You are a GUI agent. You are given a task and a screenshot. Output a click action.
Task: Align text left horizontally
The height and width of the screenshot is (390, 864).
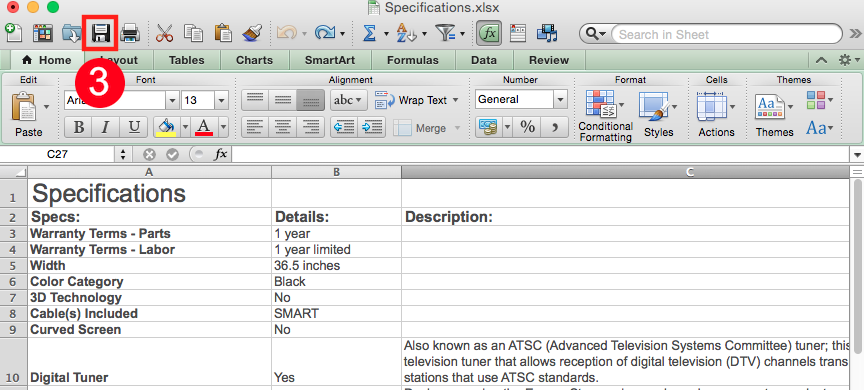(255, 128)
